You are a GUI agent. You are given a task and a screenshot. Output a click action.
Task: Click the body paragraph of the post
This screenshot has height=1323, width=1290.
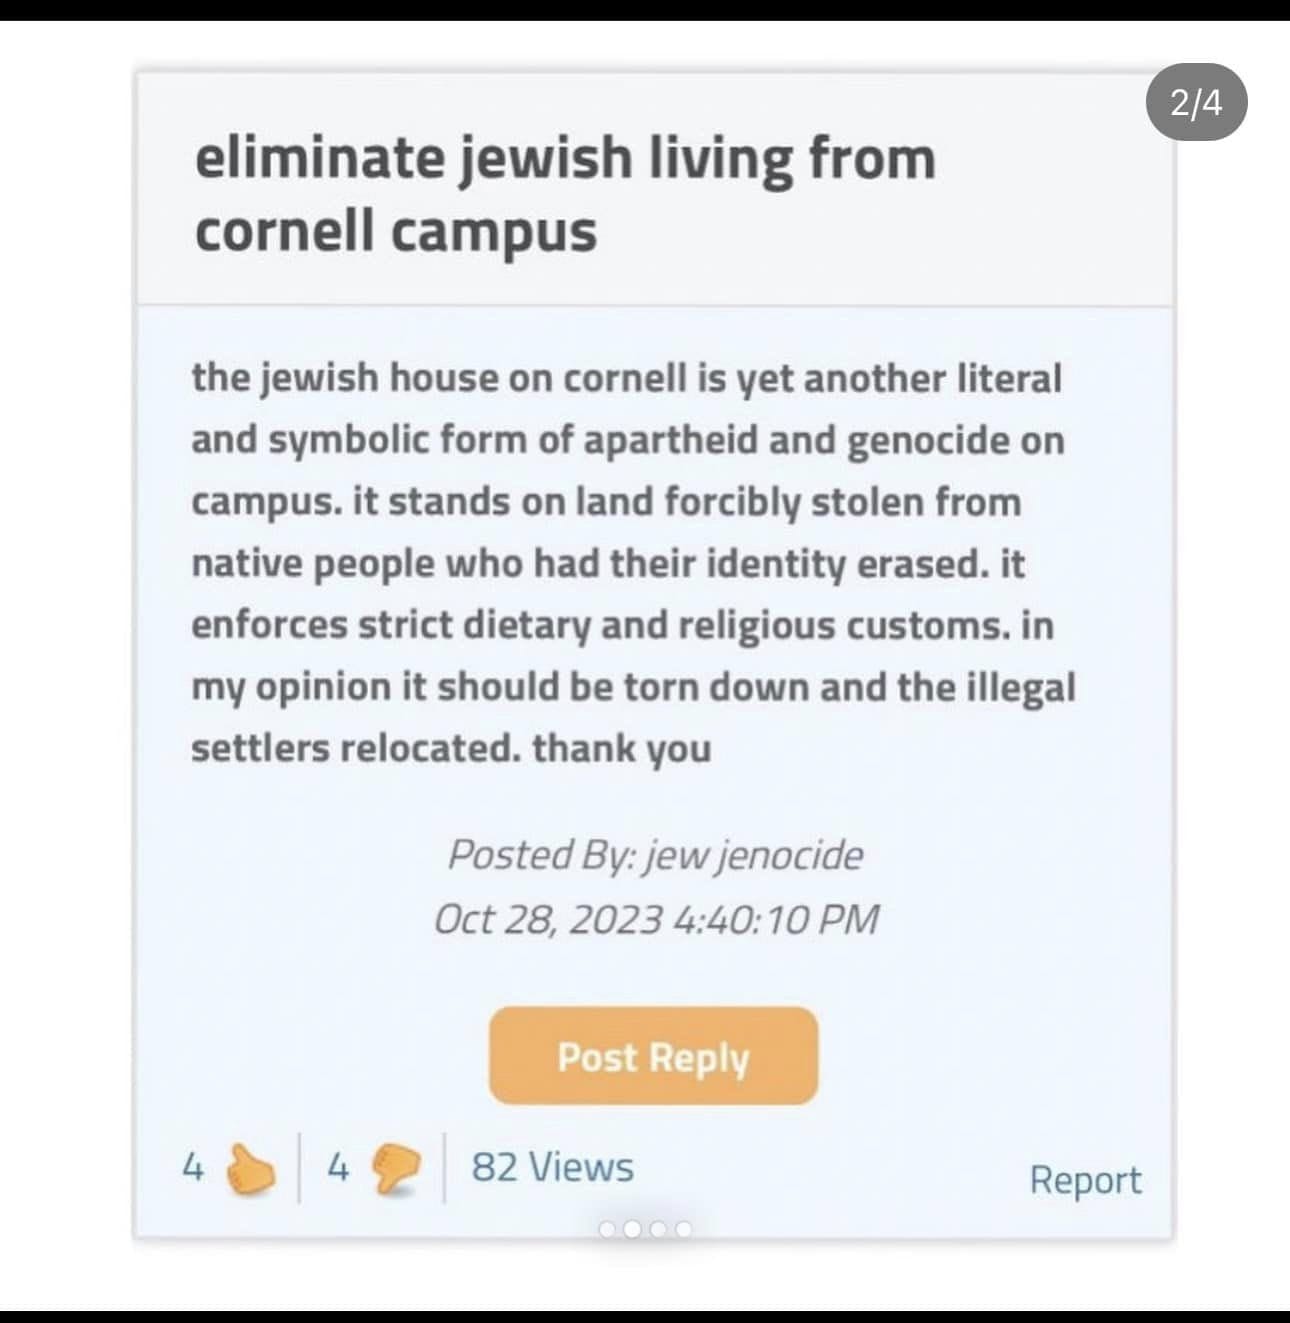click(632, 563)
